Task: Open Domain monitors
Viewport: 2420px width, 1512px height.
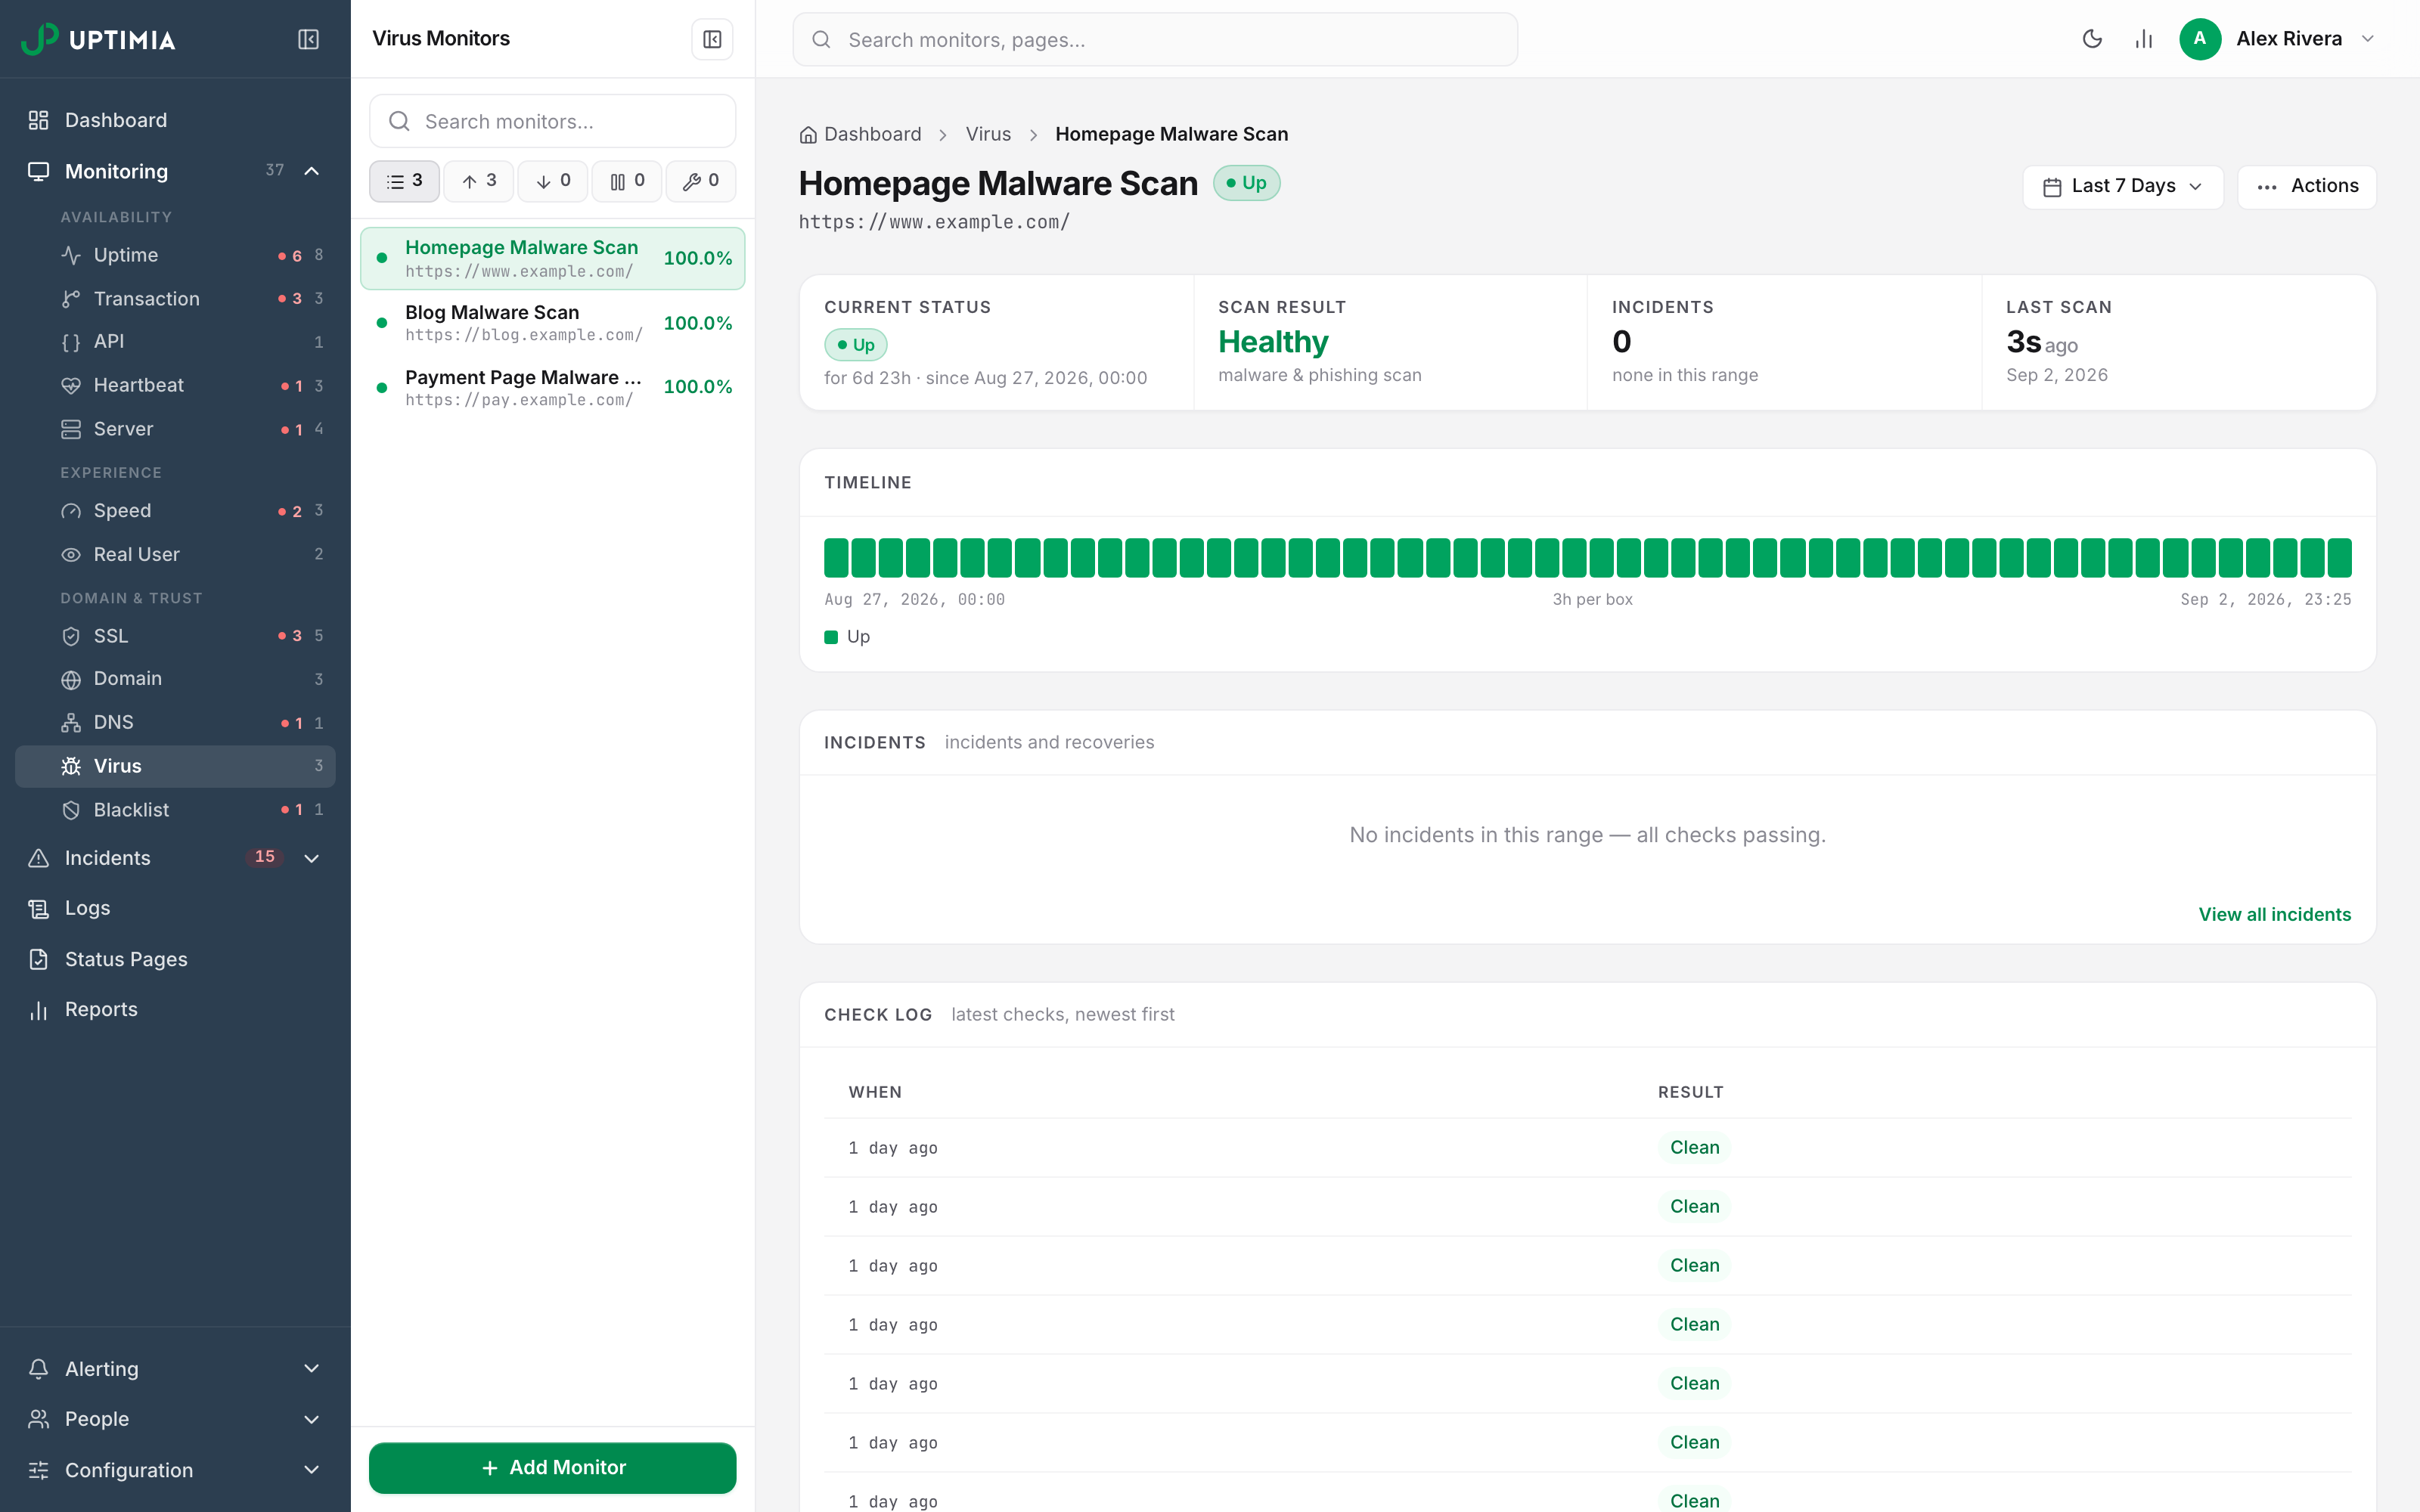Action: click(x=175, y=679)
